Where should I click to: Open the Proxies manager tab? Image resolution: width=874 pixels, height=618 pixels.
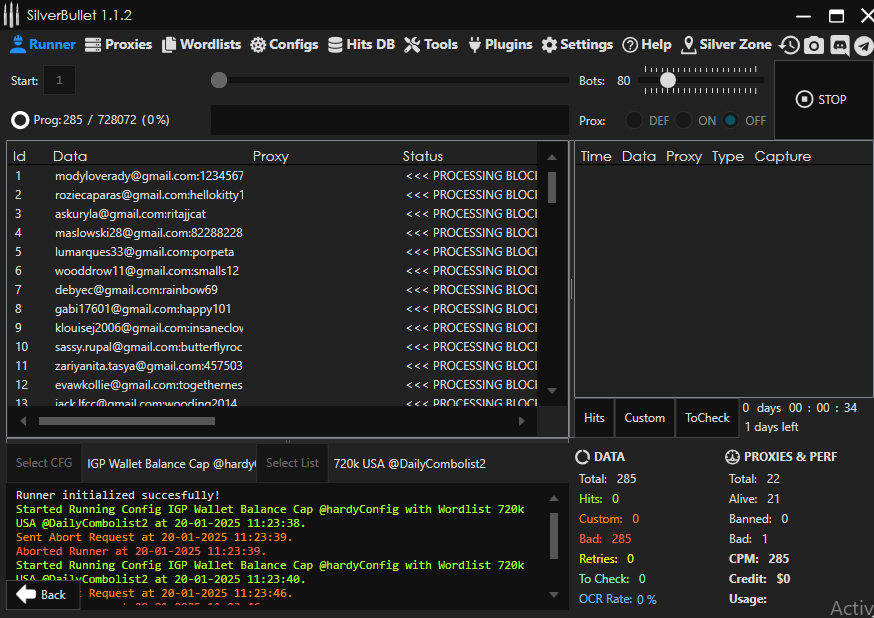tap(119, 45)
